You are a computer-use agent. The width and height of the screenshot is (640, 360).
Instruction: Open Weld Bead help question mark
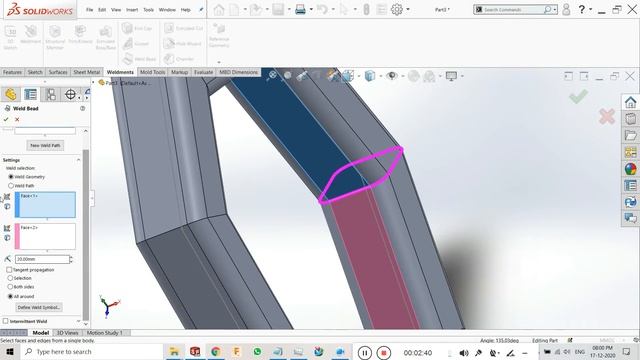(x=82, y=108)
